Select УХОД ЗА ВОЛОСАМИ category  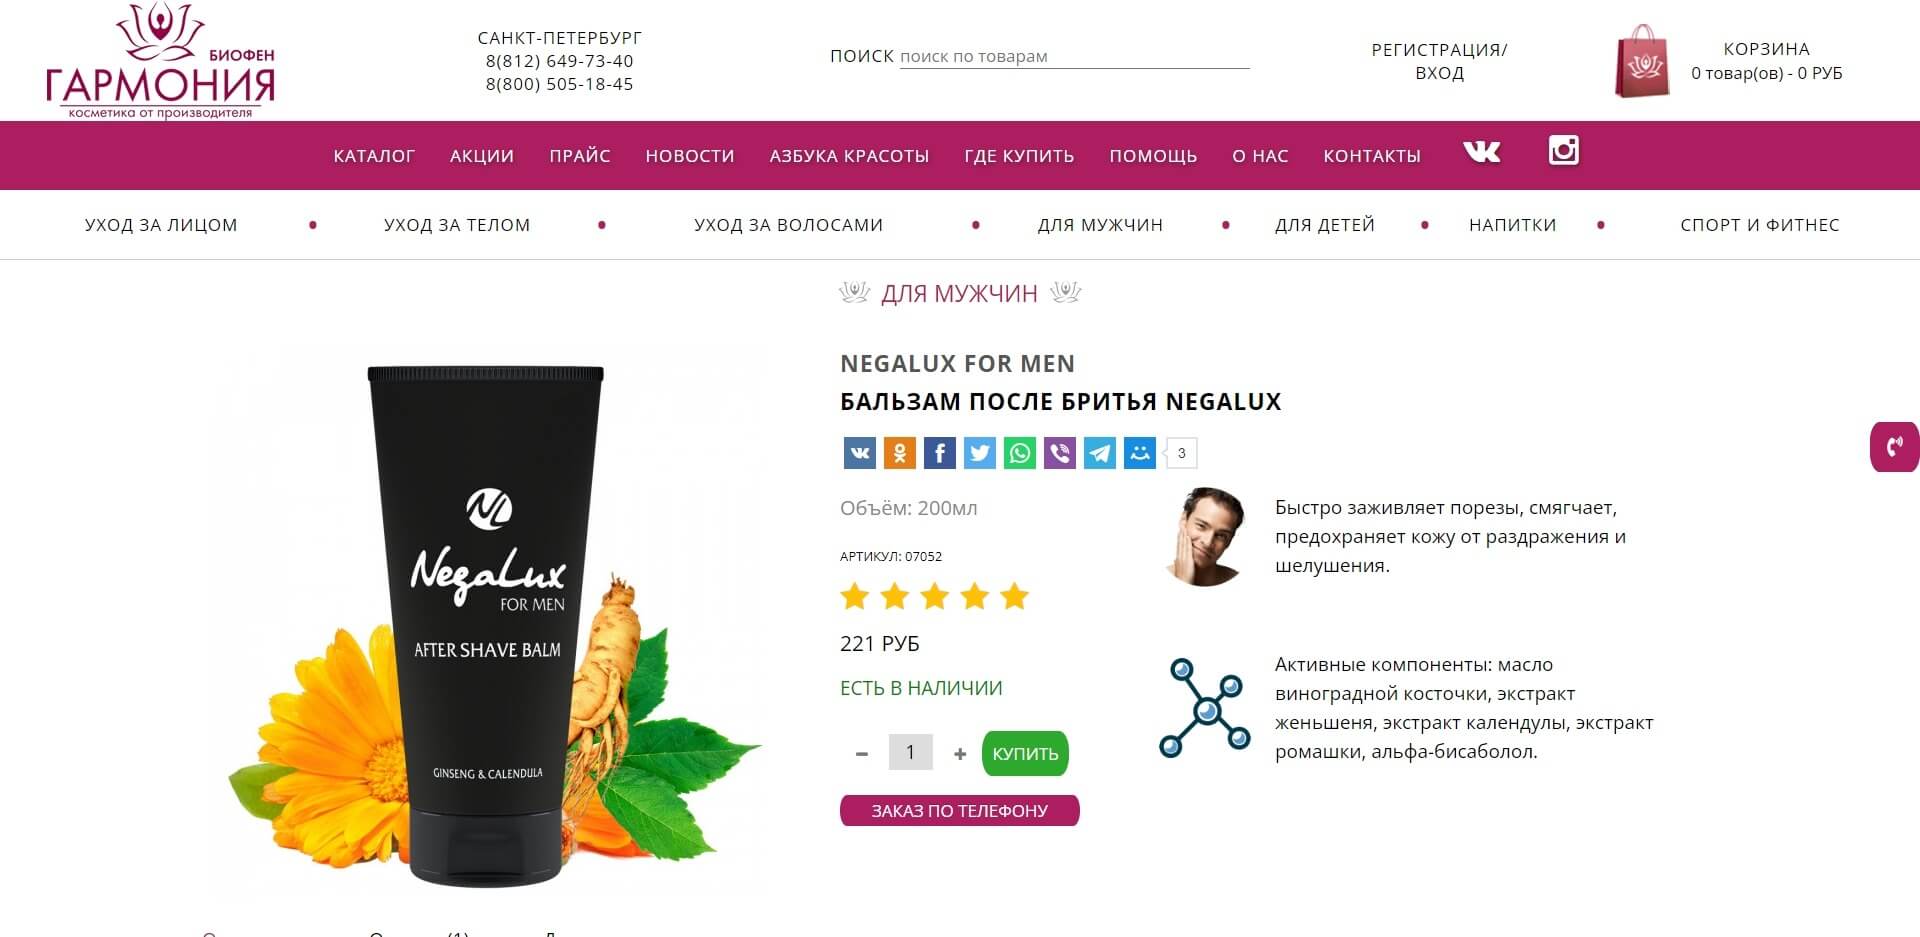788,225
